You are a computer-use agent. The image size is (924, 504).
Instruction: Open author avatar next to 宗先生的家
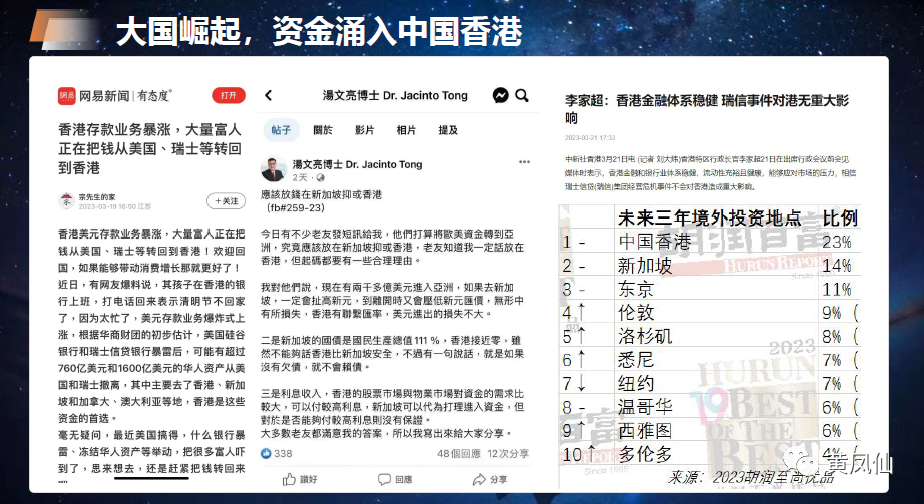(x=66, y=201)
